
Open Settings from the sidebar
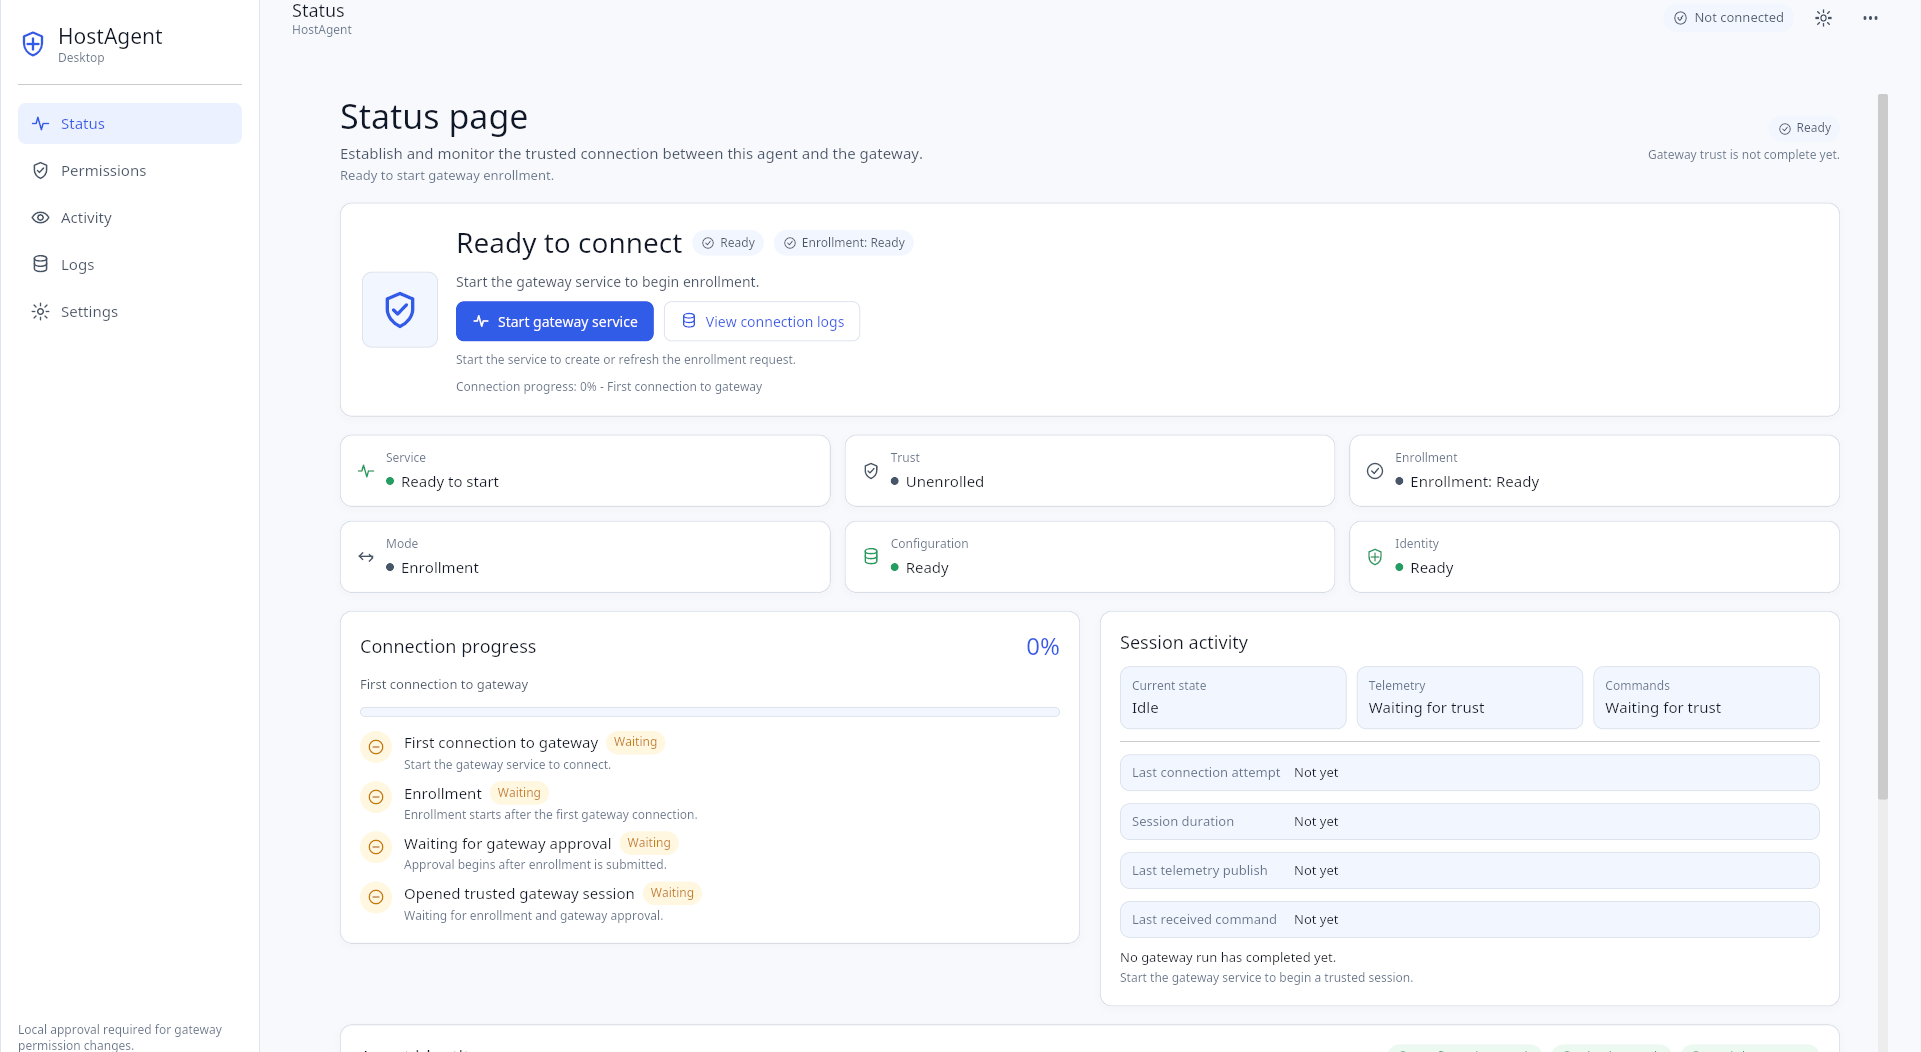tap(130, 312)
